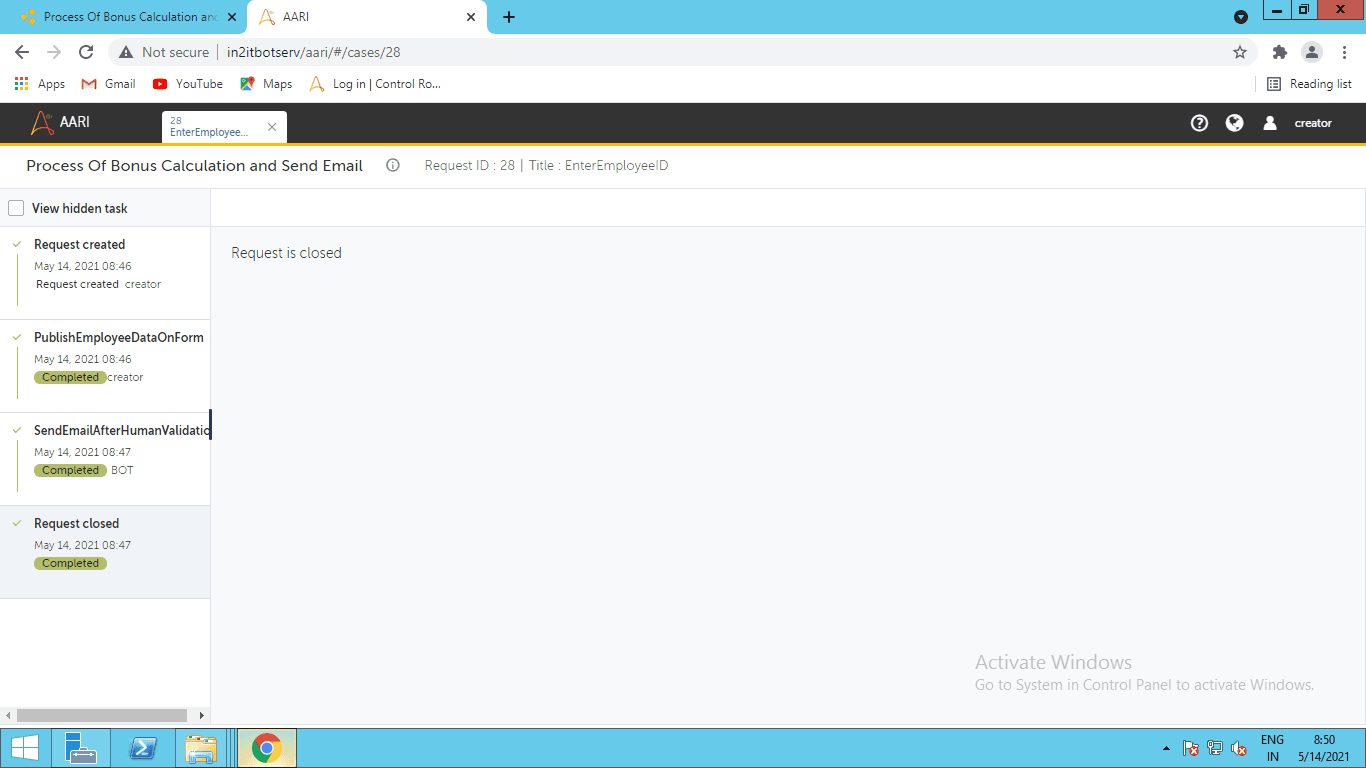Switch to Process Of Bonus Calculation browser tab
The image size is (1366, 768).
[125, 17]
